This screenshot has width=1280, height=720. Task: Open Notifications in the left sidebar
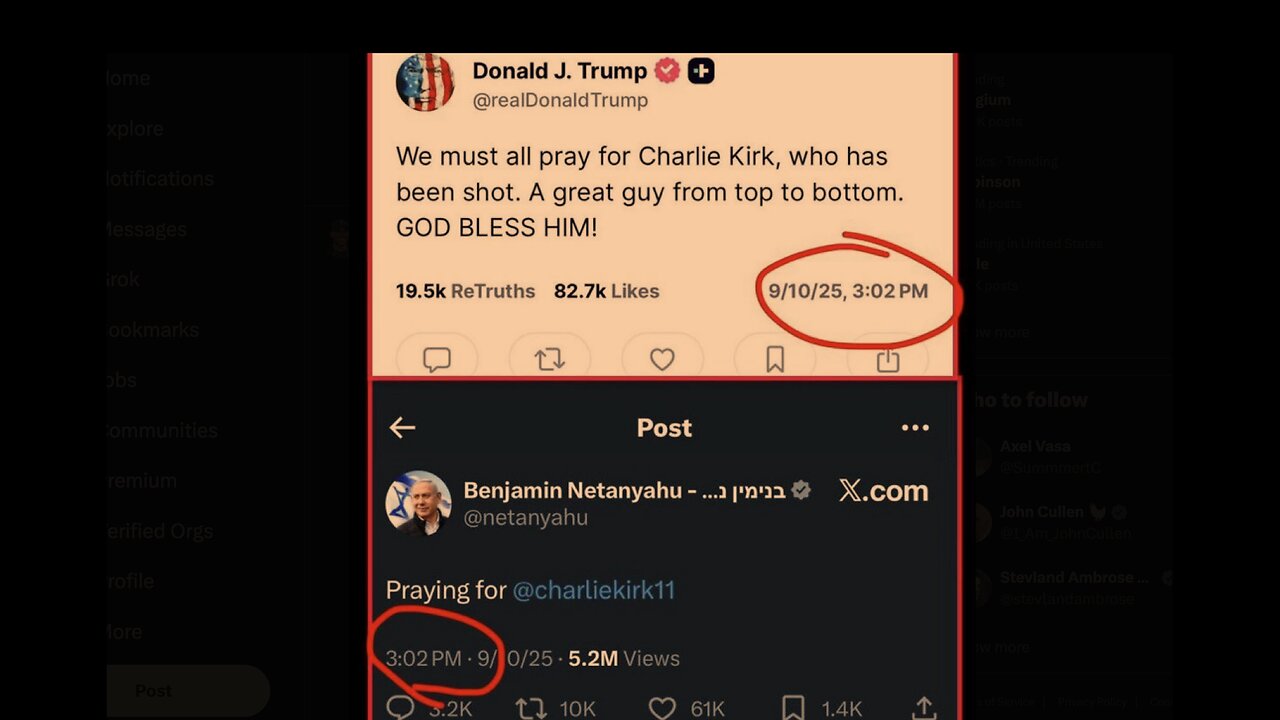[x=160, y=179]
